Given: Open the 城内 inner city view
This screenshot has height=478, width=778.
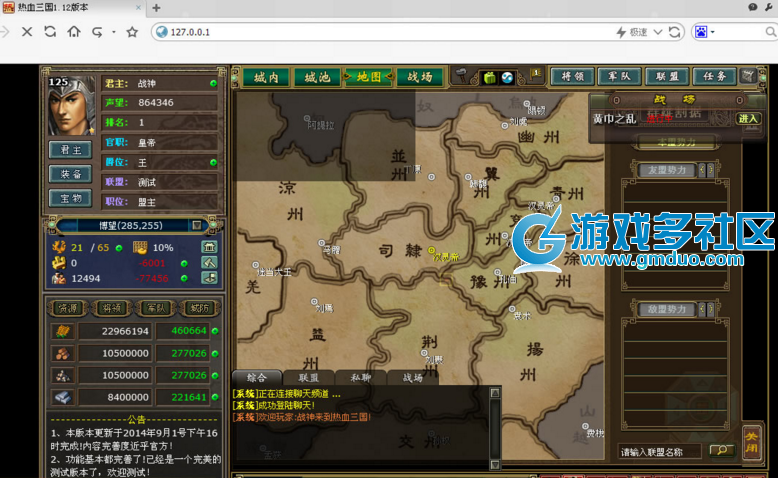Looking at the screenshot, I should pos(266,77).
